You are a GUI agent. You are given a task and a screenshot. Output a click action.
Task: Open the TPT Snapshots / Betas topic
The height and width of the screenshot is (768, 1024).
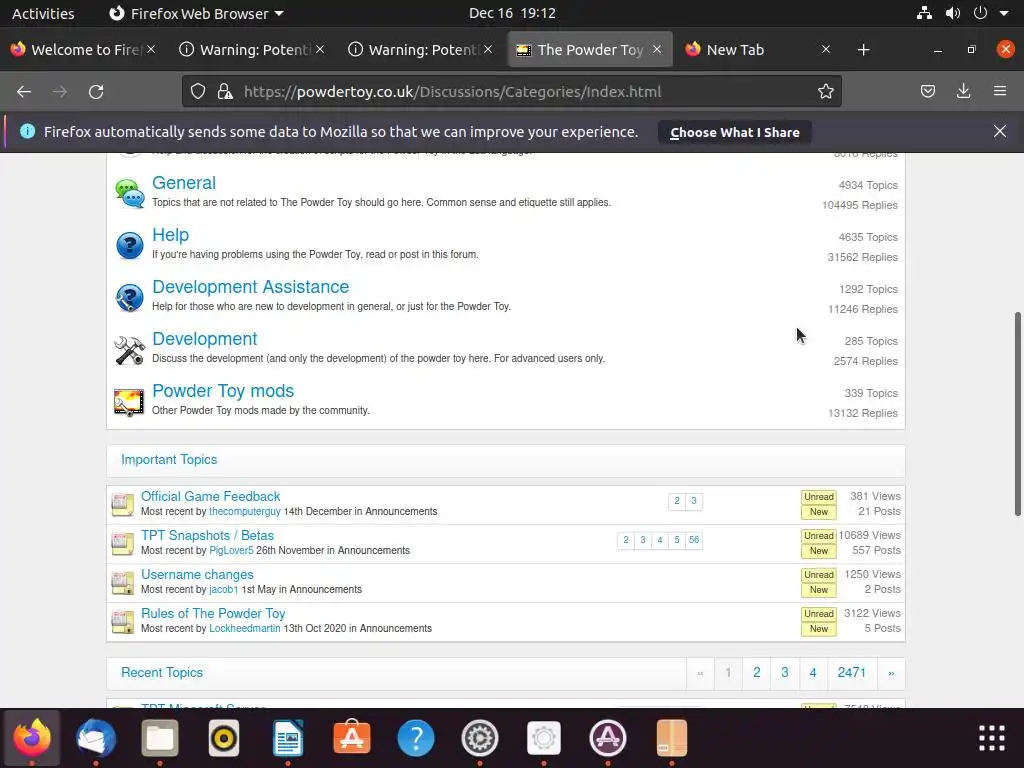click(x=207, y=536)
